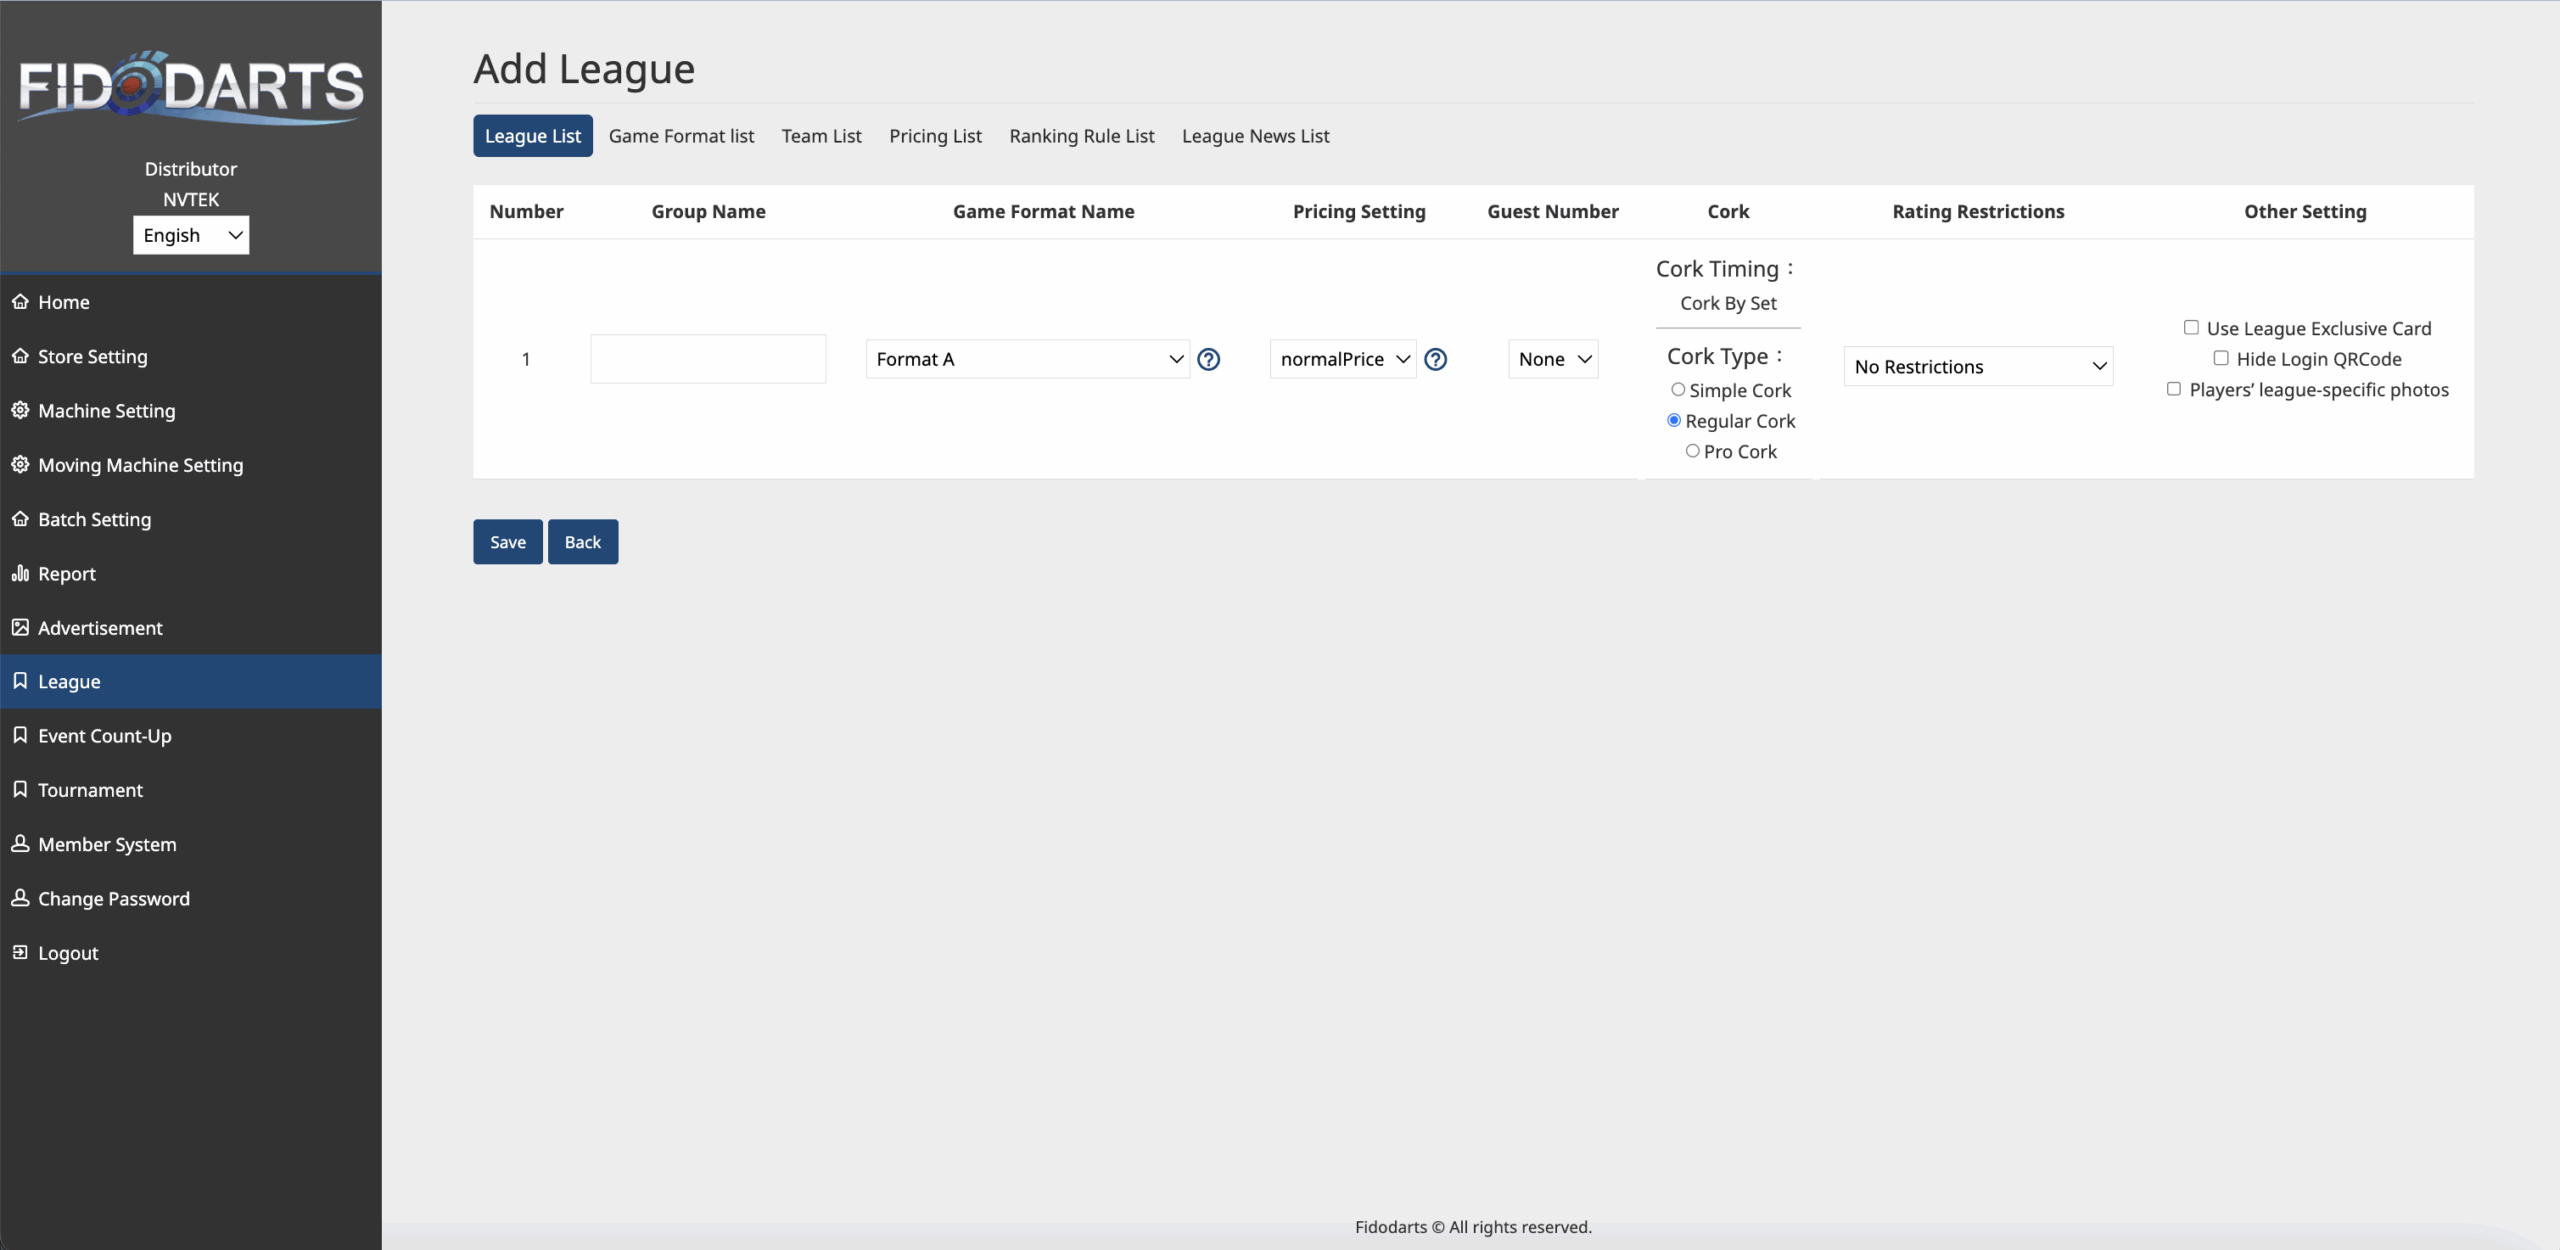Open the Ranking Rule List tab
This screenshot has width=2560, height=1250.
pyautogui.click(x=1081, y=136)
